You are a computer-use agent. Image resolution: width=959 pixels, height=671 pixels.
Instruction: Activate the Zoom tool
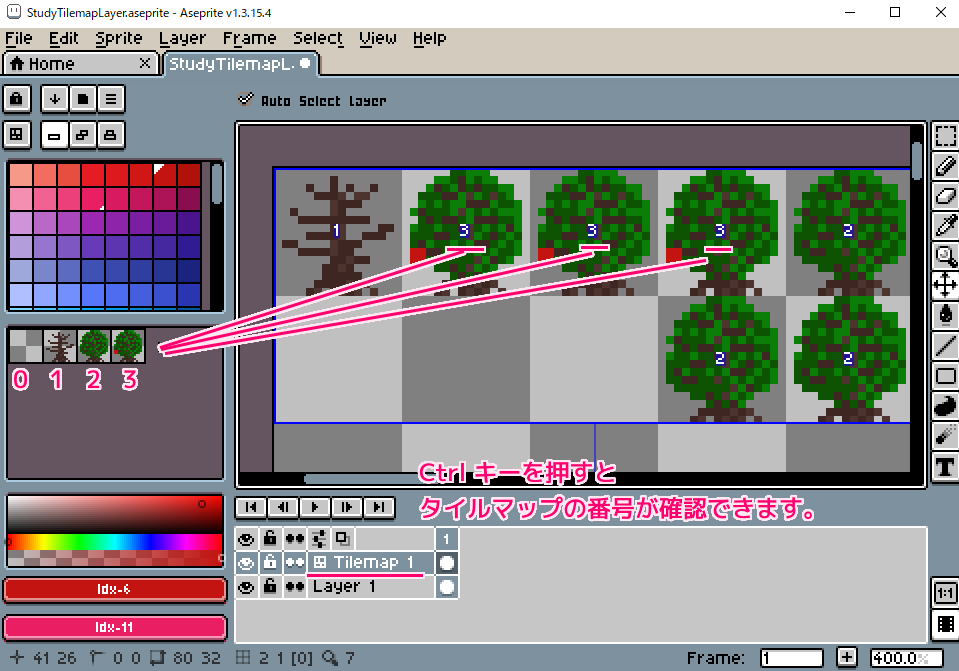click(x=945, y=255)
